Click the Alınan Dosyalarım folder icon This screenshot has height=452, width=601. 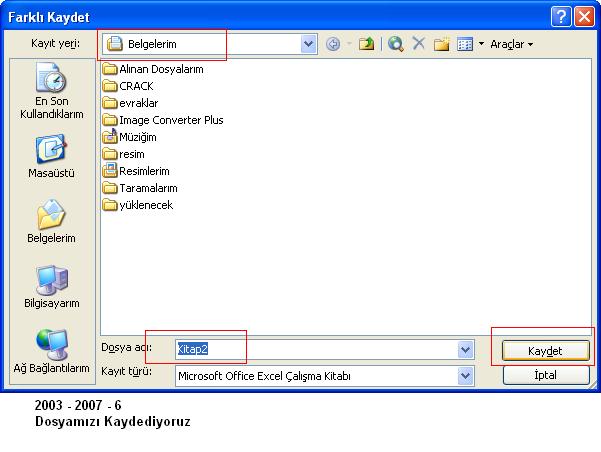coord(110,69)
